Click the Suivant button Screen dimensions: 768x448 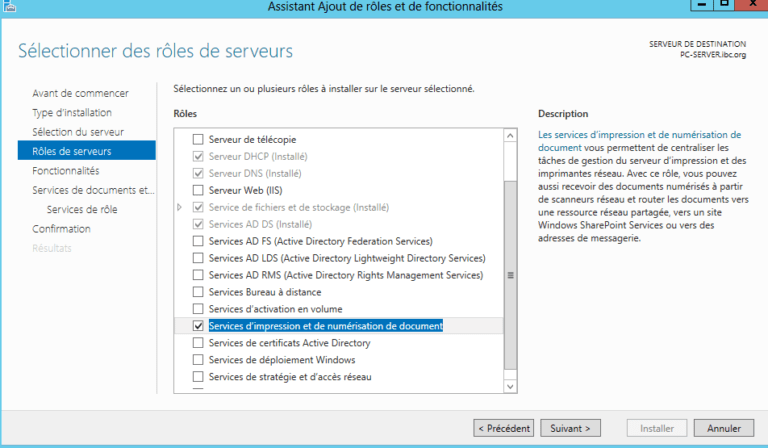572,428
